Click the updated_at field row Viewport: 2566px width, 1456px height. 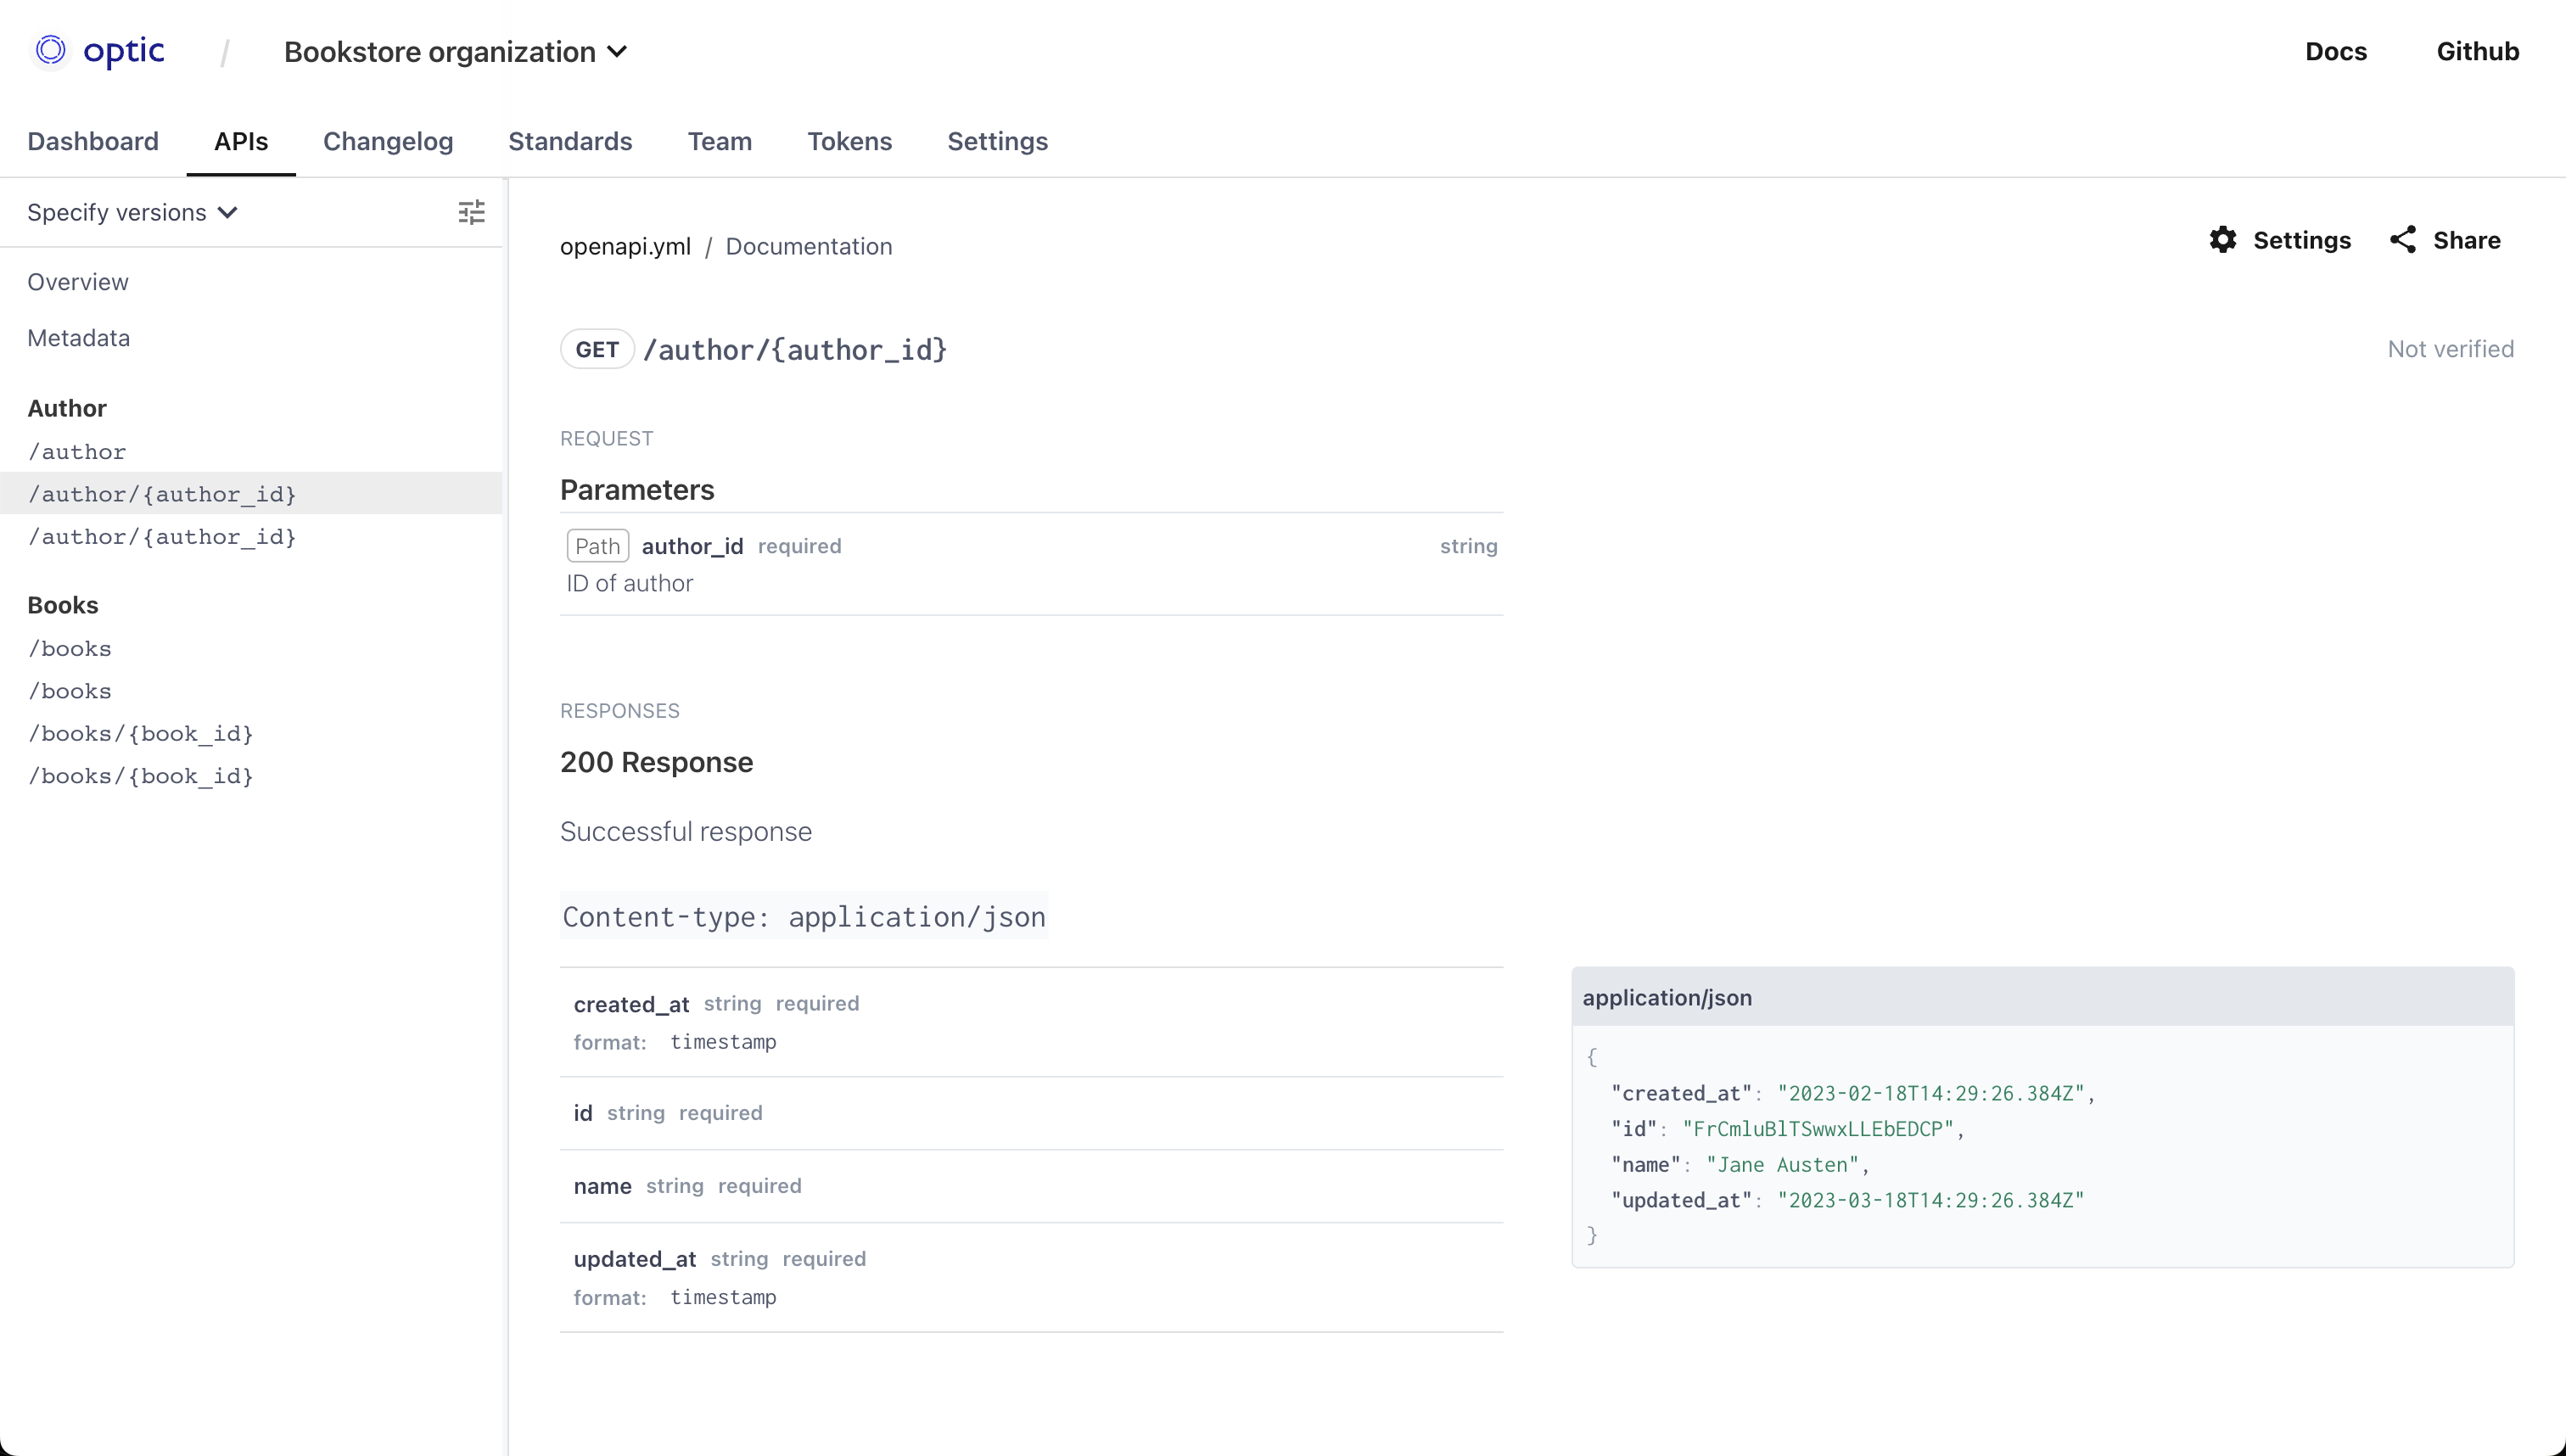click(x=1031, y=1277)
